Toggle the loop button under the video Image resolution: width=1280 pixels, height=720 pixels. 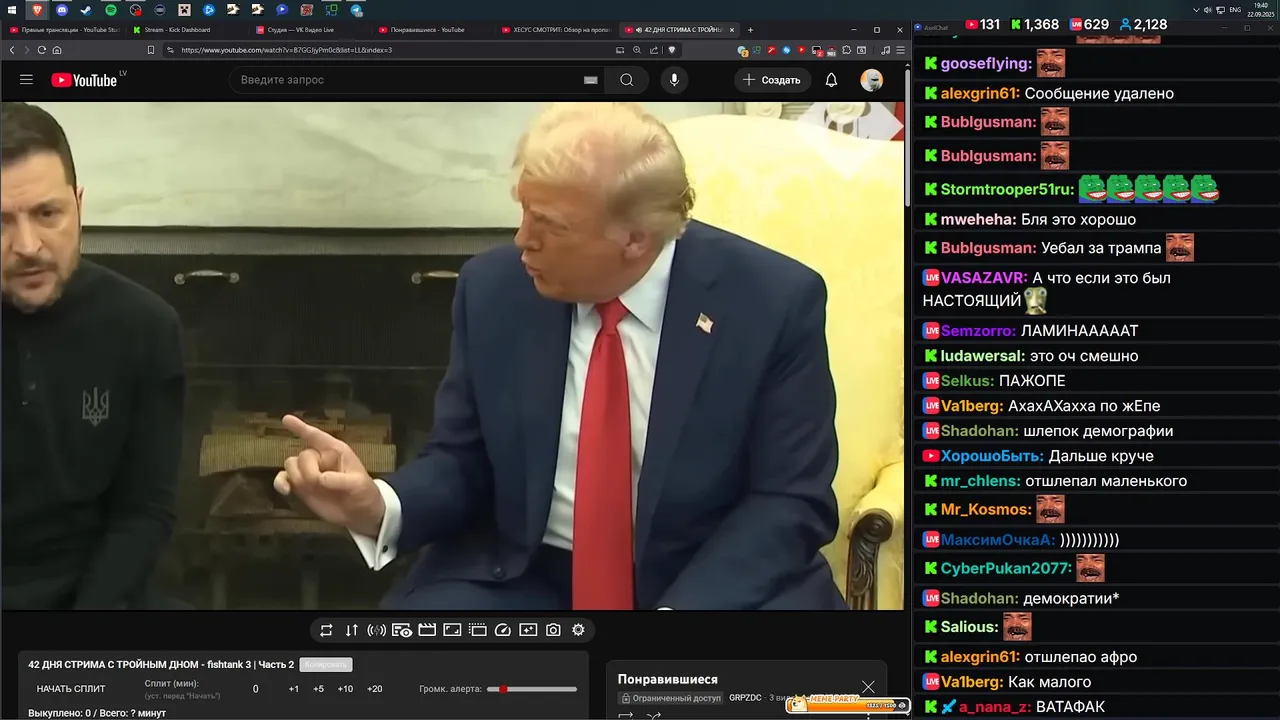(x=326, y=630)
